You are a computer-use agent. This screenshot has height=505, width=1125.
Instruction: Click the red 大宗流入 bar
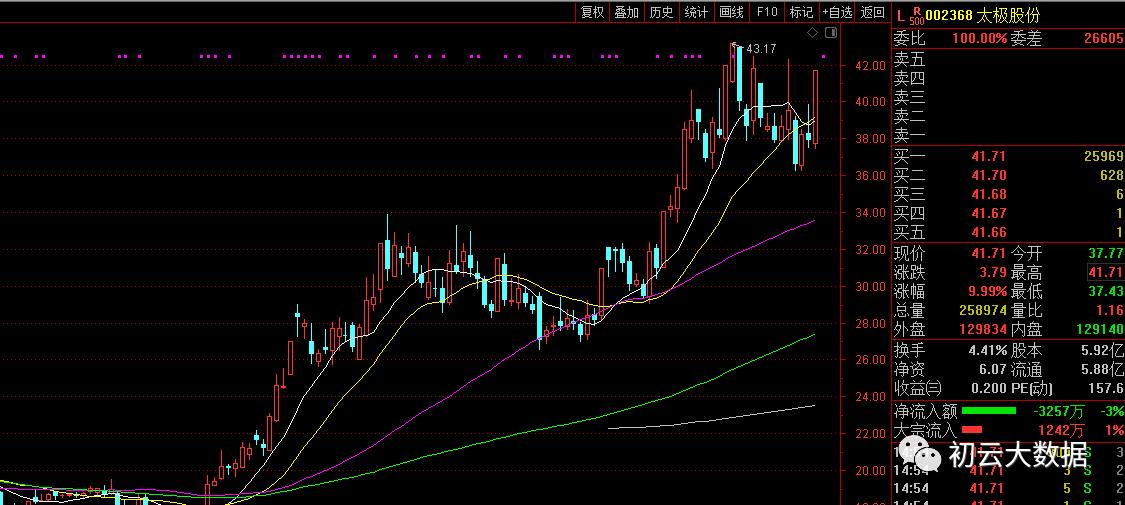pos(972,430)
